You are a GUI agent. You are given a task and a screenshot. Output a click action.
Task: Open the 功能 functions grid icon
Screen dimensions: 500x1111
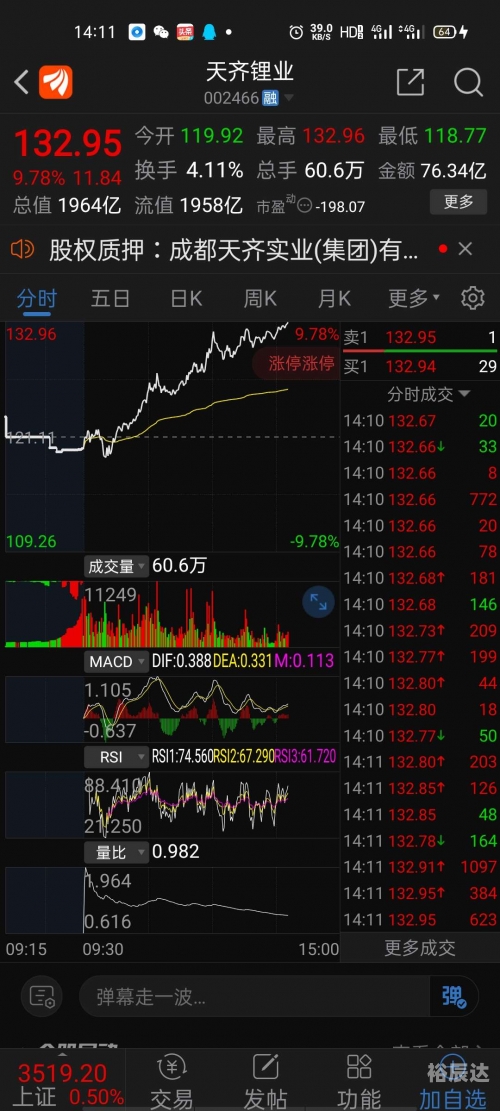pyautogui.click(x=359, y=1081)
